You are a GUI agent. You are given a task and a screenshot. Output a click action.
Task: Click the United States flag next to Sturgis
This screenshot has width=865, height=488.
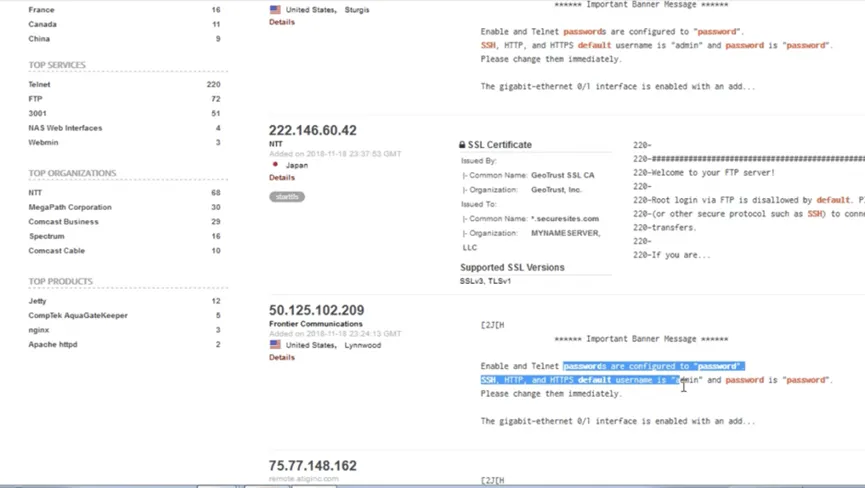tap(275, 9)
